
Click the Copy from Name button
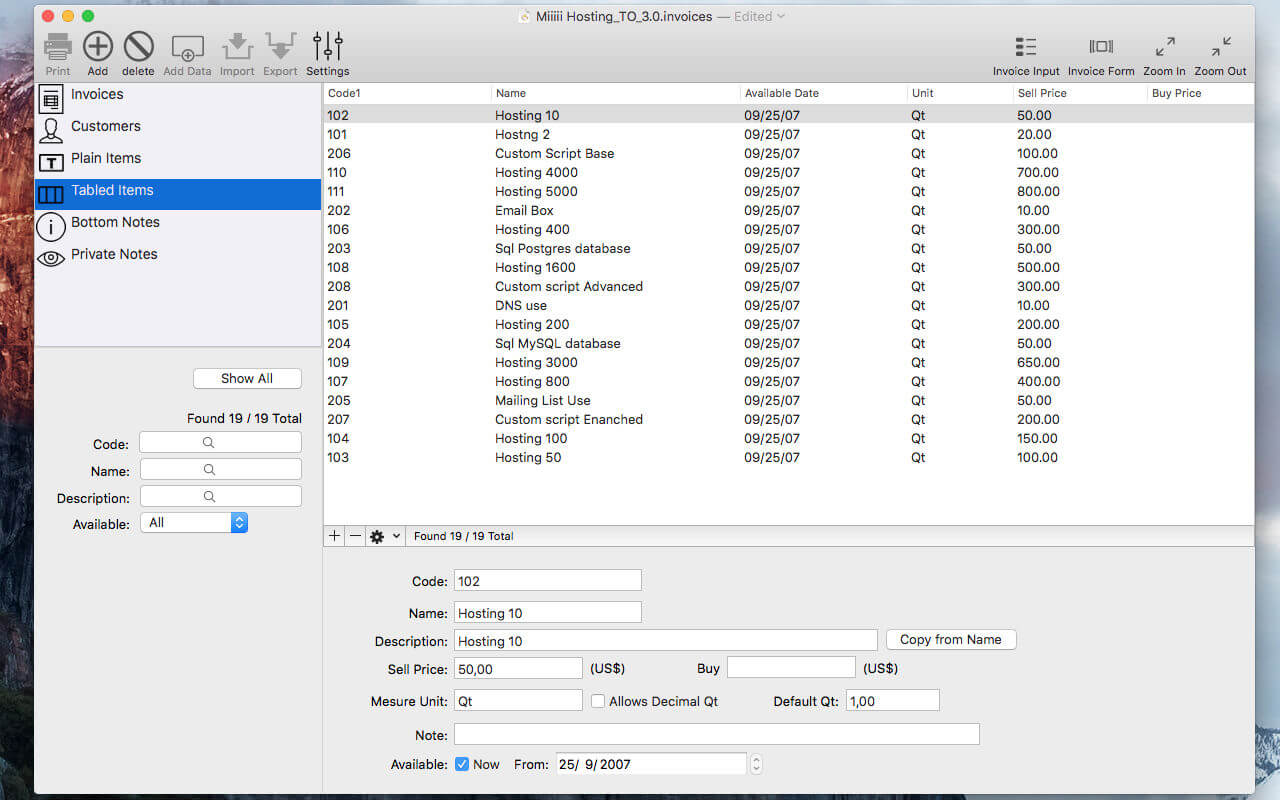tap(951, 639)
